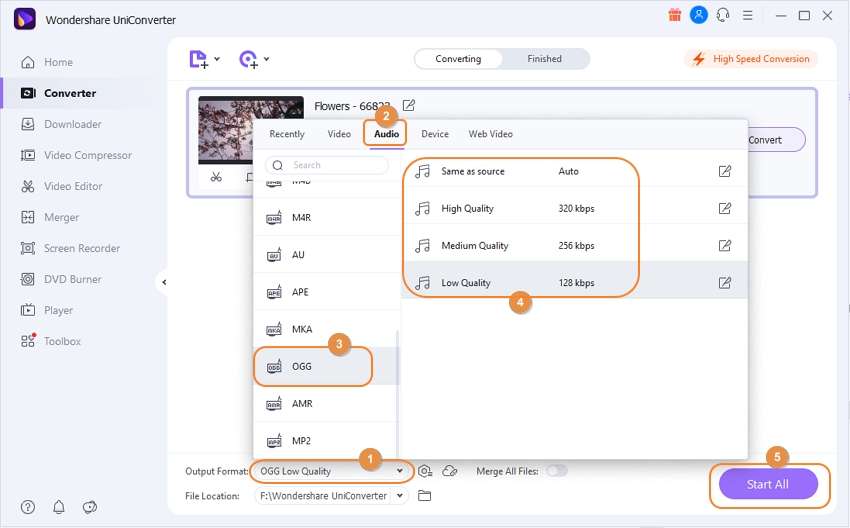This screenshot has height=528, width=850.
Task: Select the MKA audio format
Action: coord(325,329)
